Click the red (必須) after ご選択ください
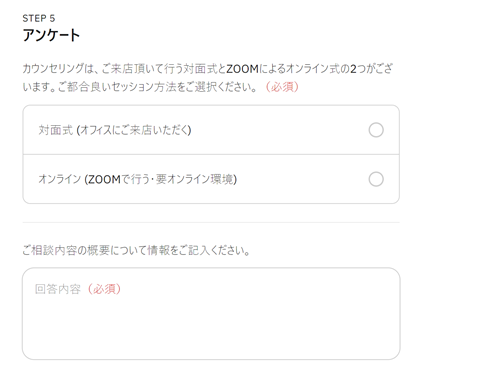The image size is (500, 370). point(282,87)
